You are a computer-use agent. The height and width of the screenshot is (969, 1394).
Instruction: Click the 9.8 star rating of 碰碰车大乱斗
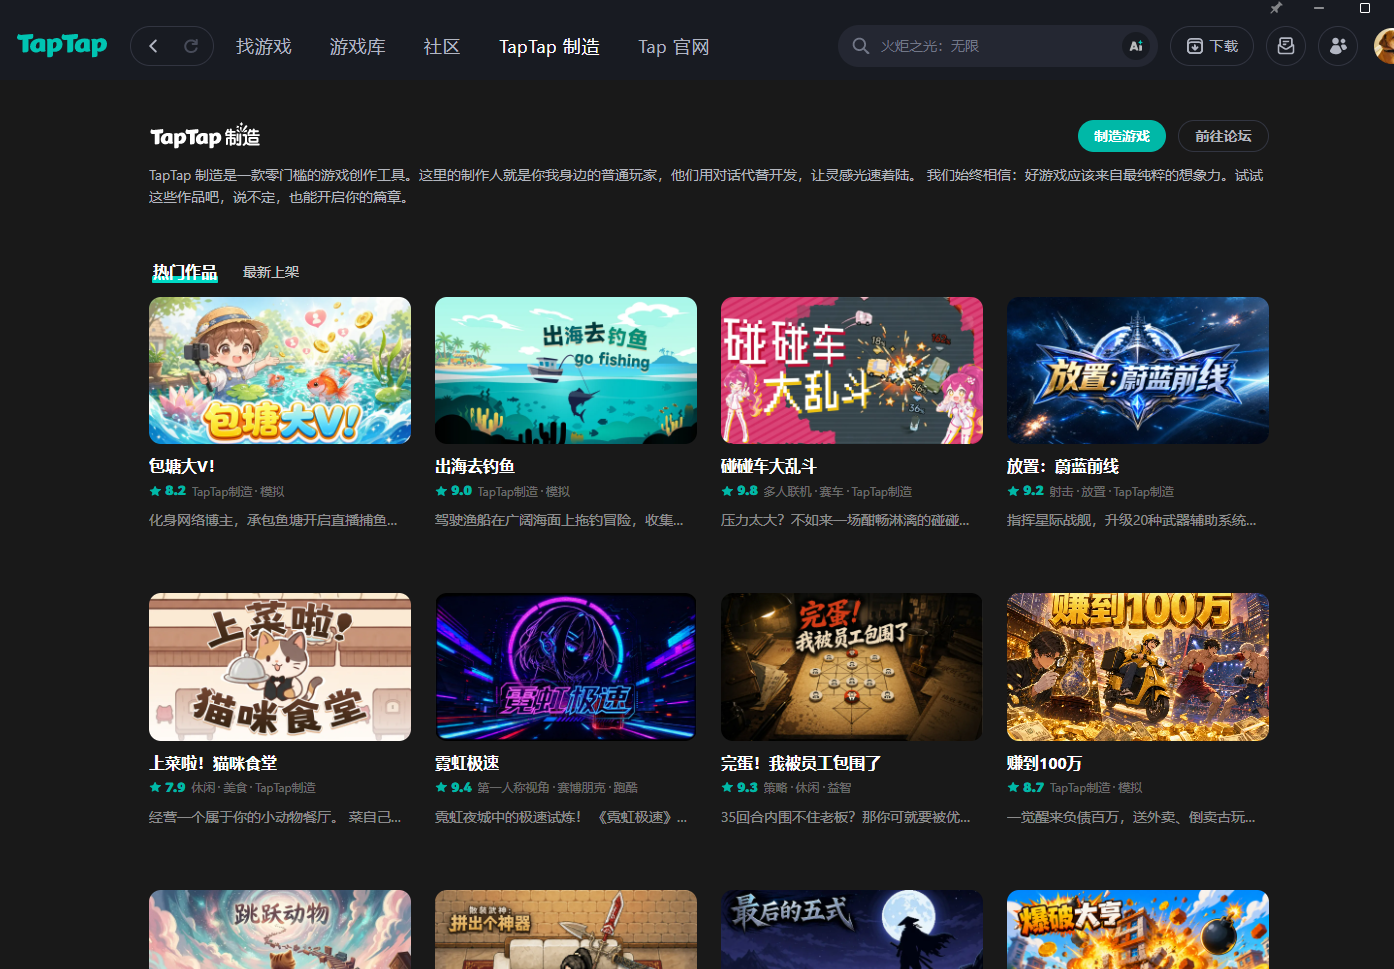point(740,491)
